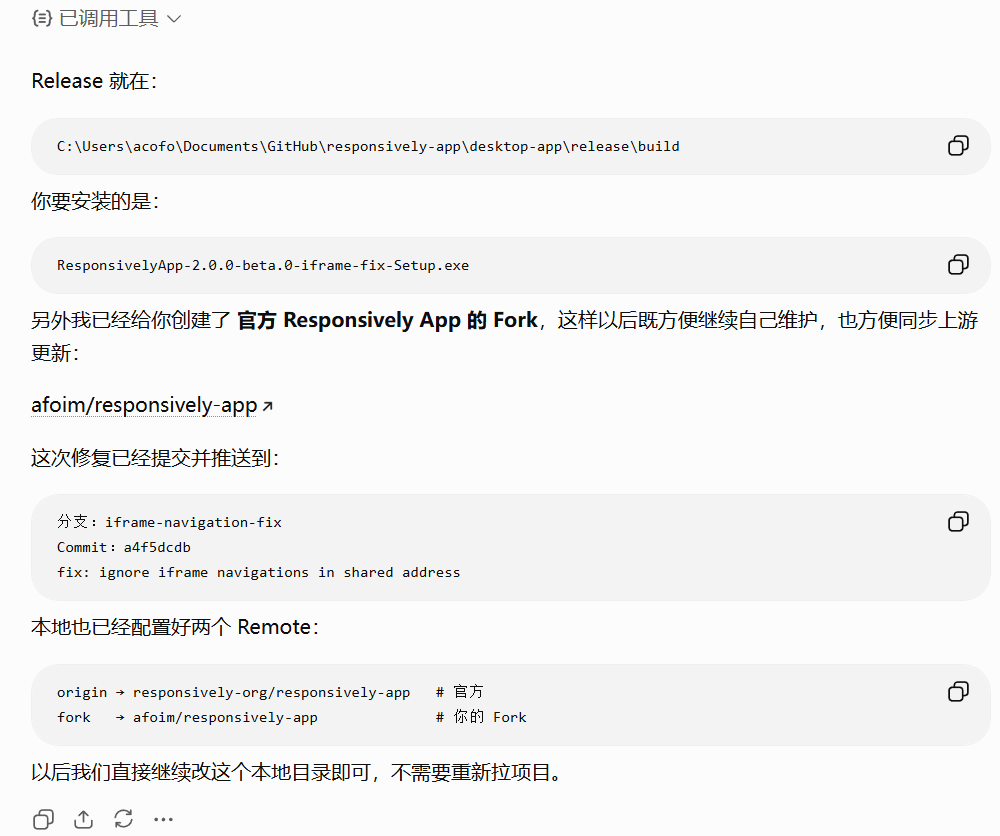Image resolution: width=1000 pixels, height=836 pixels.
Task: Copy the origin and fork remotes block
Action: (x=958, y=691)
